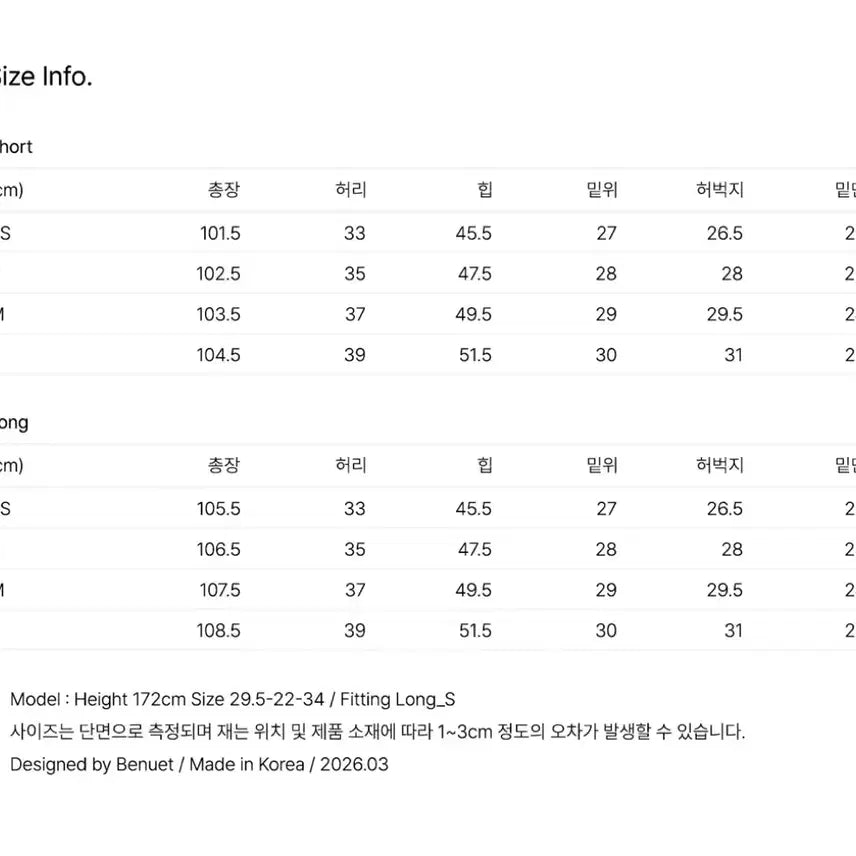This screenshot has width=856, height=856.
Task: Click the 밑위 header in Short table
Action: (602, 189)
